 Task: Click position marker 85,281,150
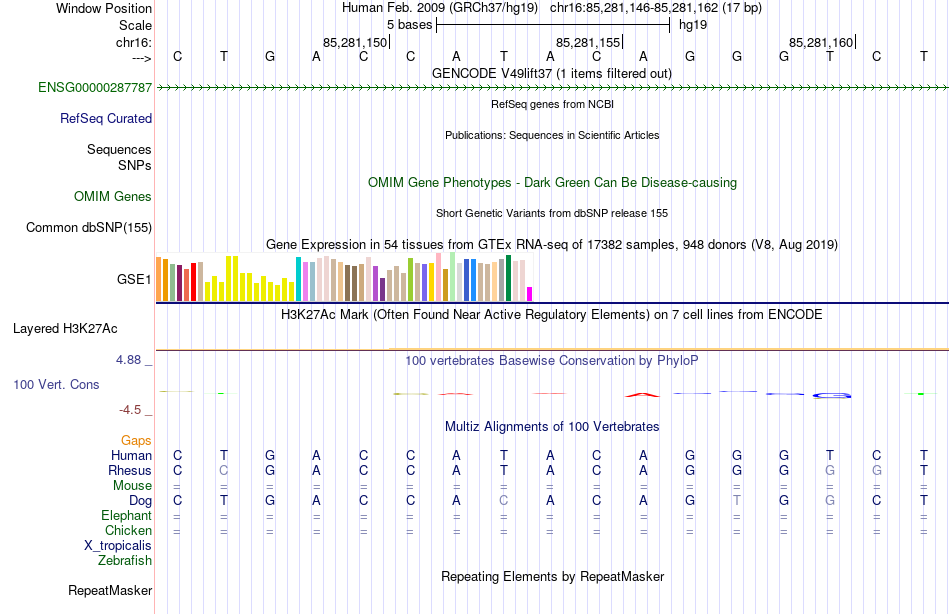[x=356, y=42]
